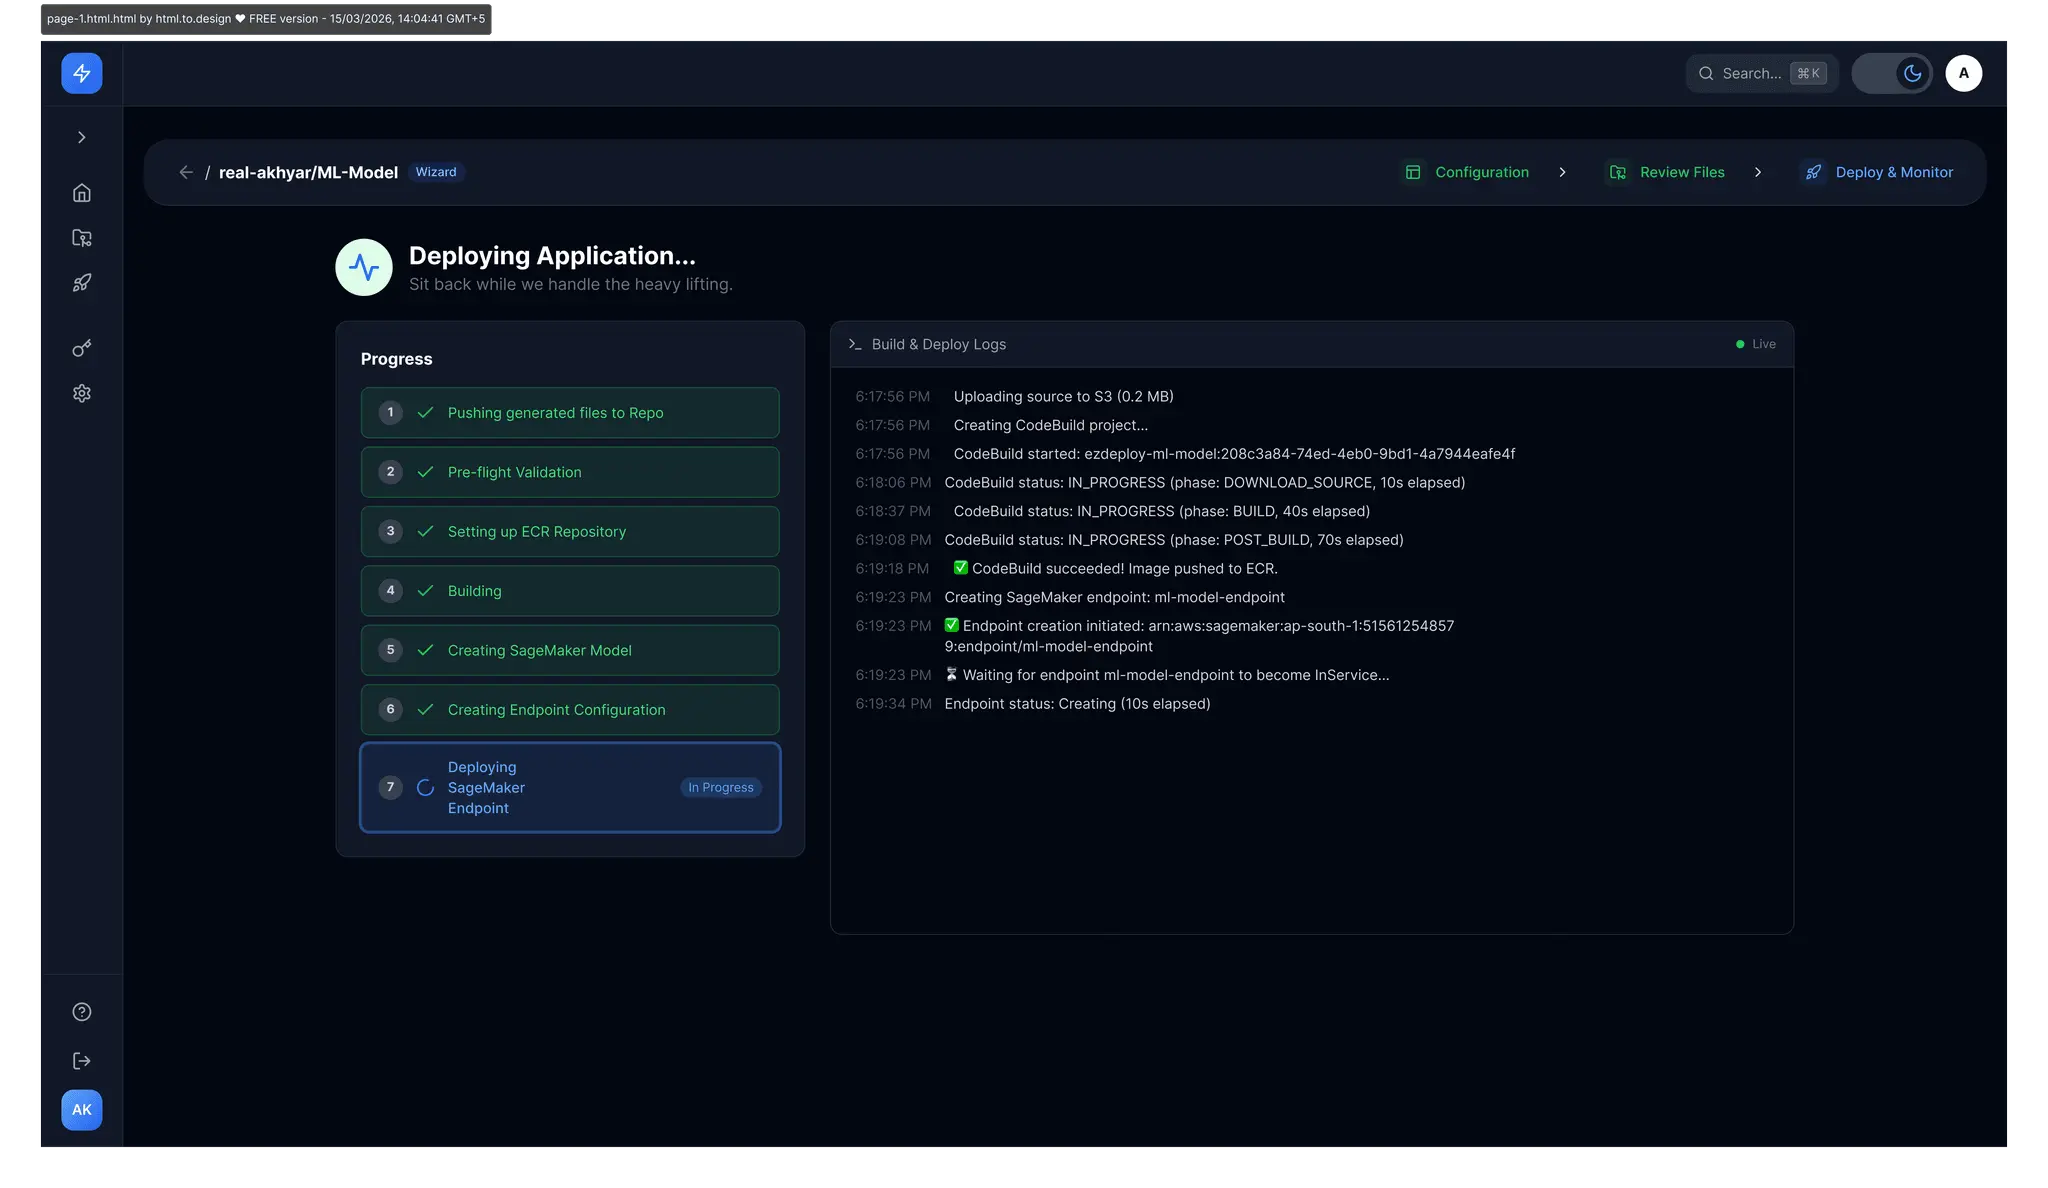Open the folder search icon in sidebar
The height and width of the screenshot is (1188, 2048).
coord(82,238)
